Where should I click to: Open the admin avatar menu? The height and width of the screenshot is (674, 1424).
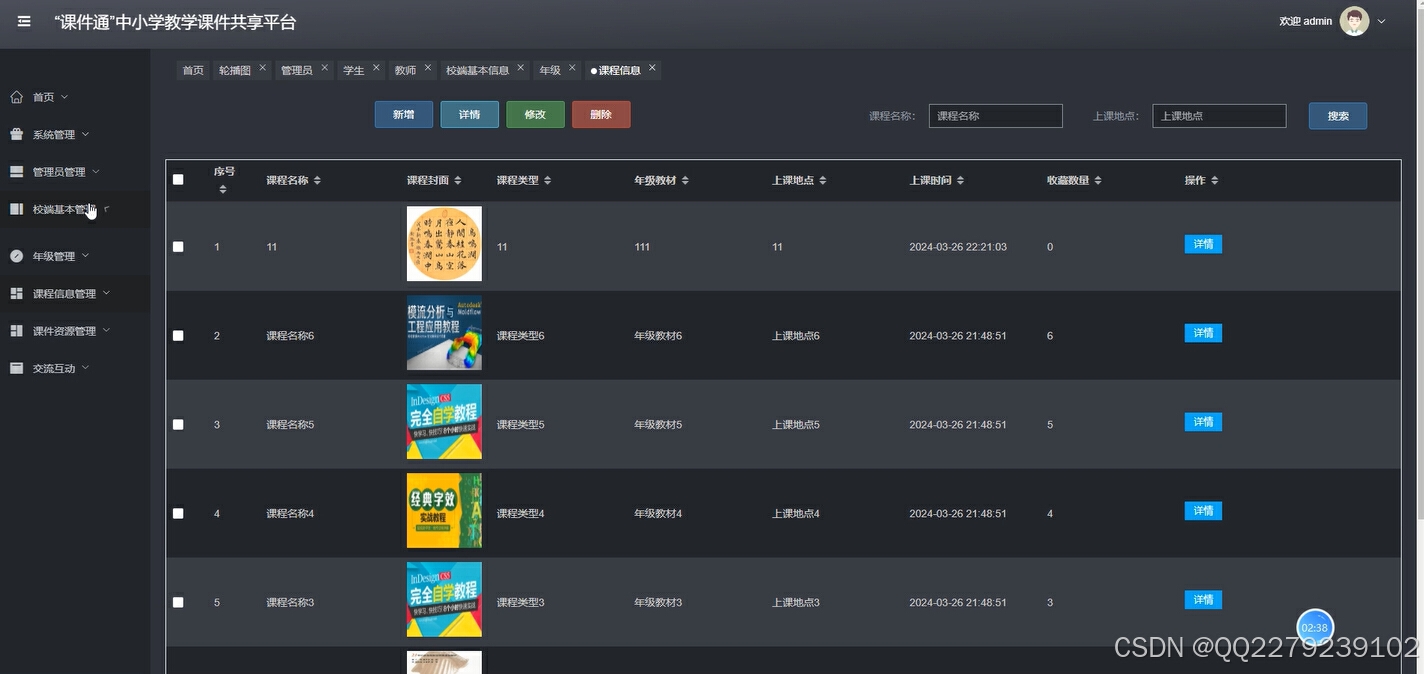1353,20
